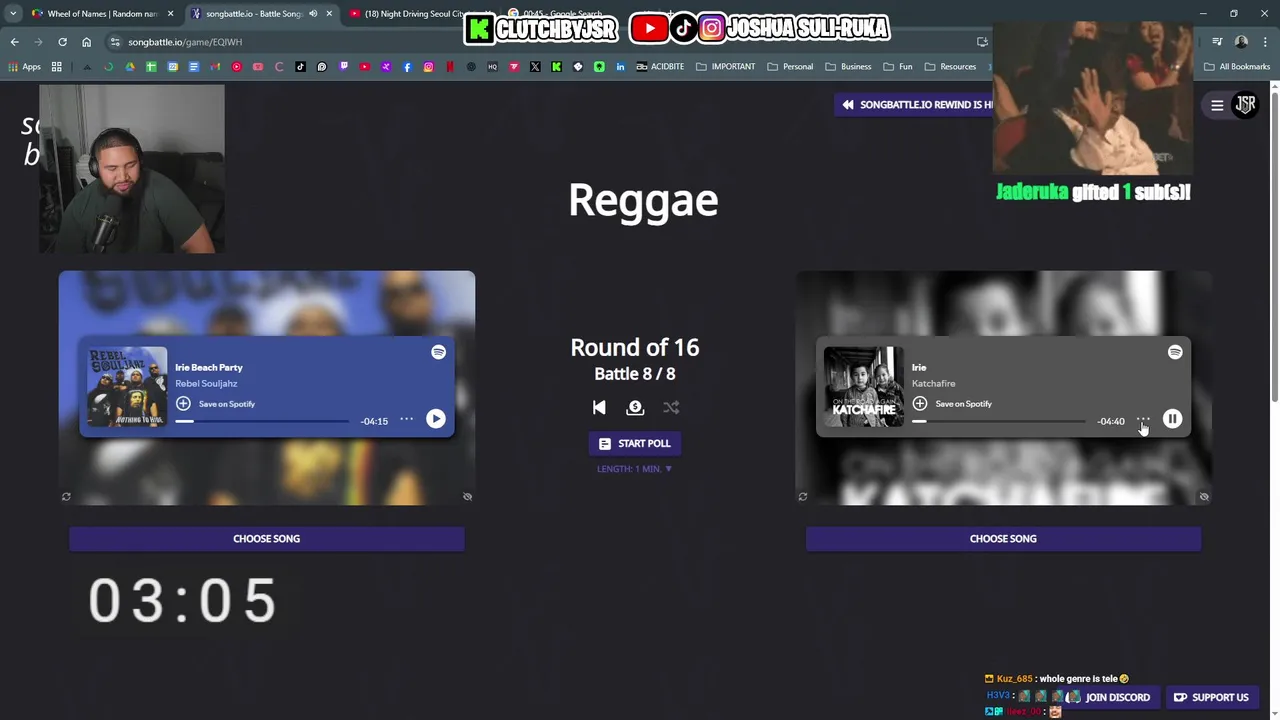
Task: Navigate back in browser history
Action: [x=14, y=42]
